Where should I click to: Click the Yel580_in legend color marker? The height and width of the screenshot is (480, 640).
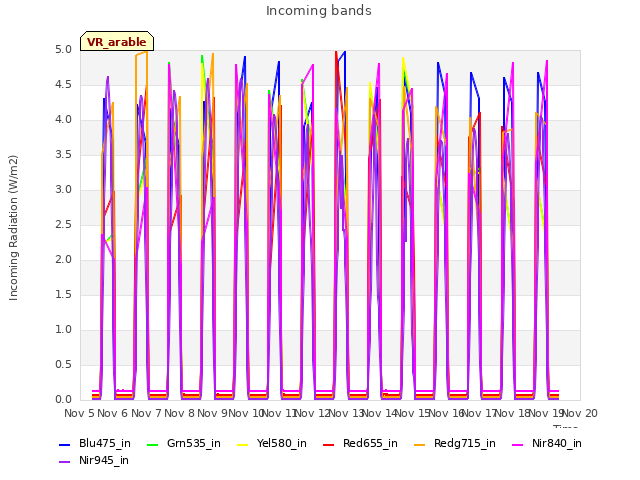[242, 444]
